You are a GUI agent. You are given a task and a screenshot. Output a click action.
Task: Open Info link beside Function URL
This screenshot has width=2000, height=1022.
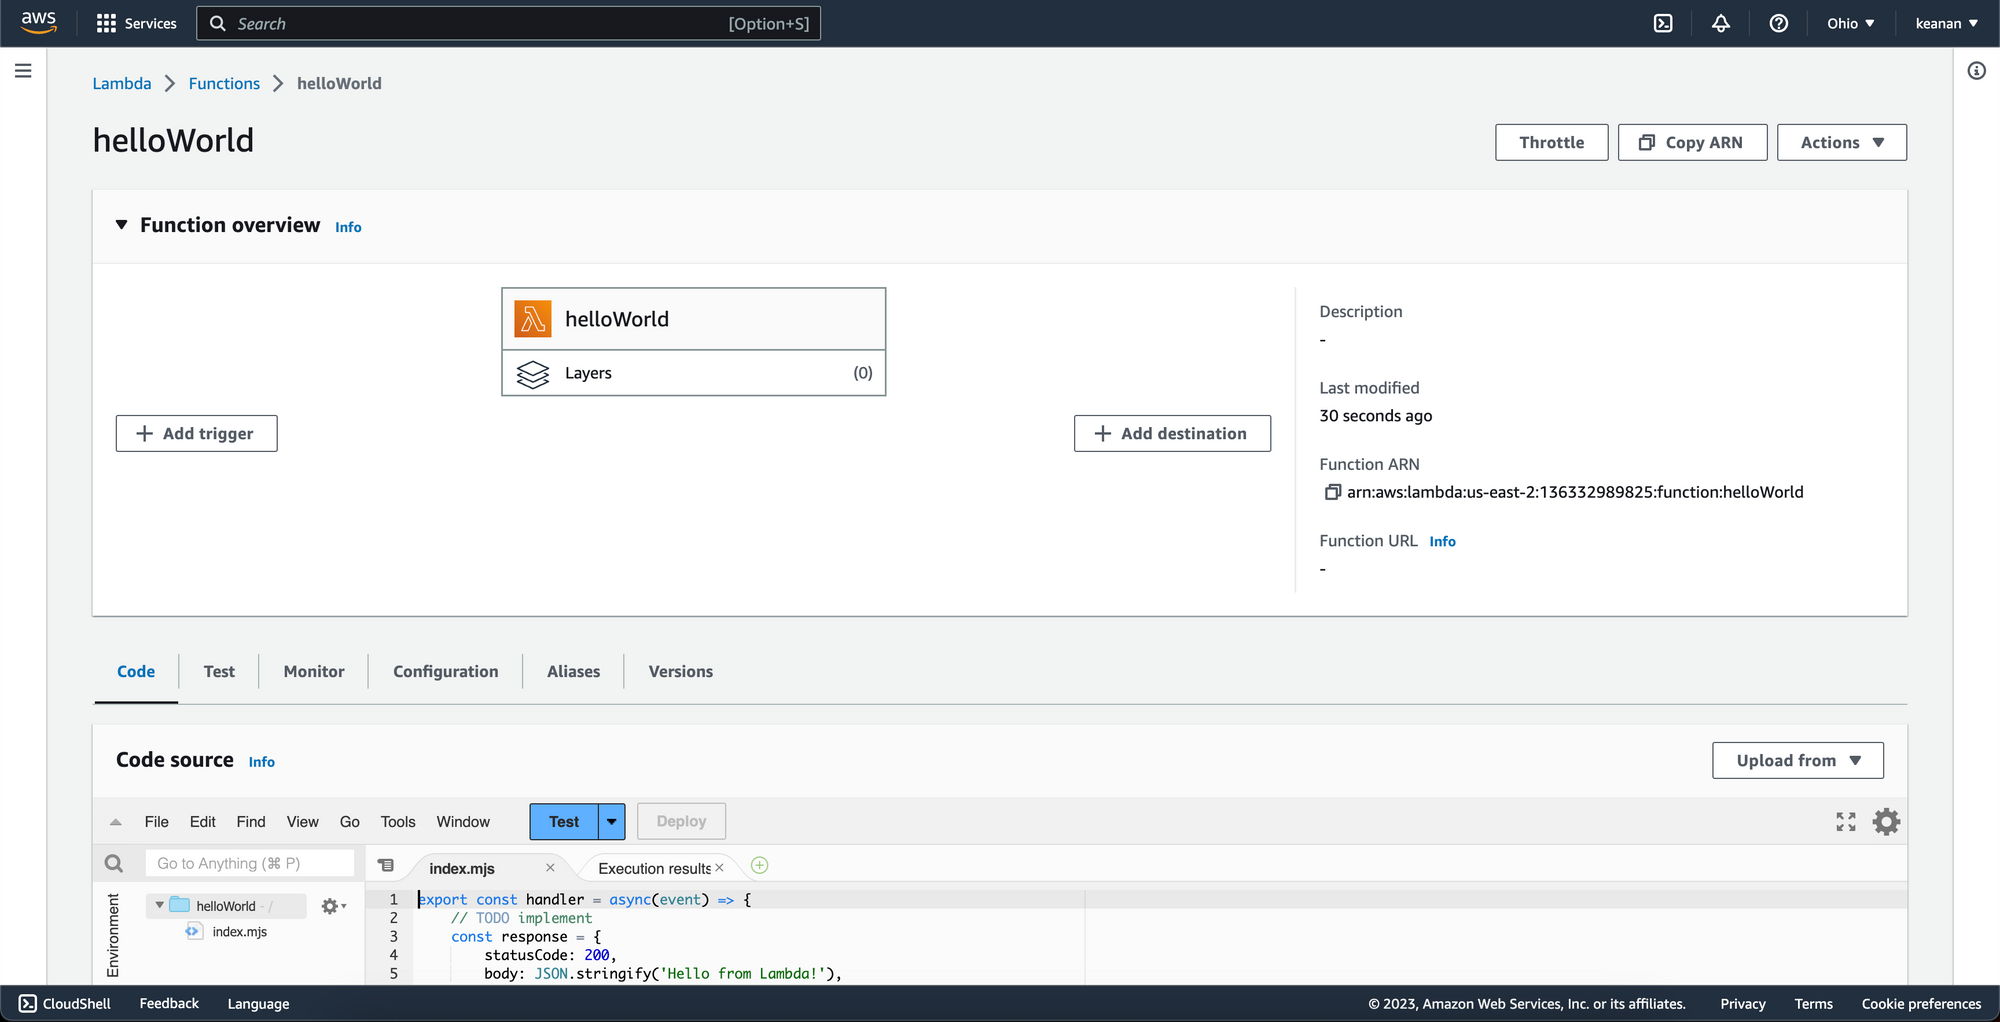tap(1442, 541)
